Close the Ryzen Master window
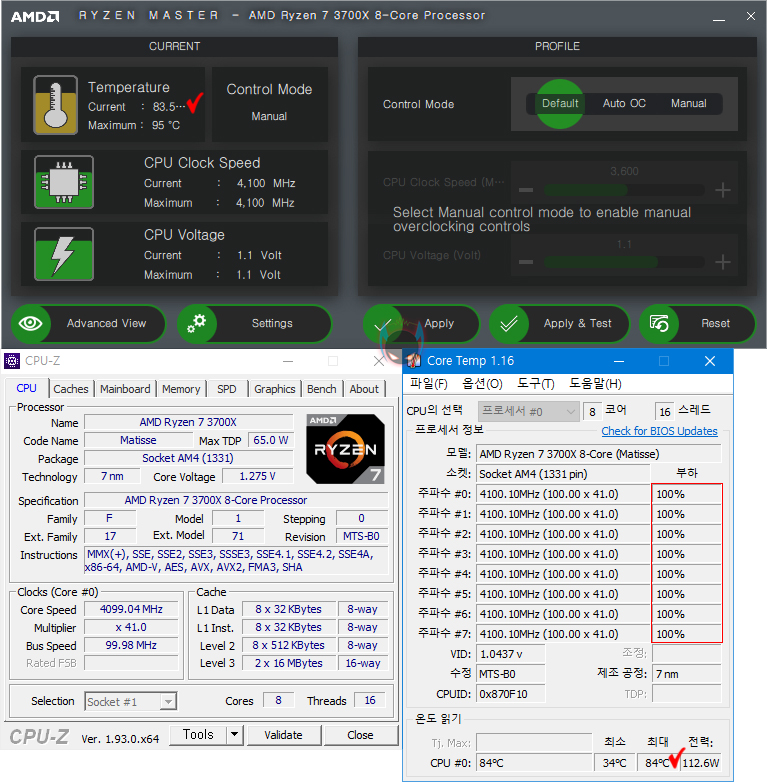This screenshot has height=782, width=767. [751, 16]
